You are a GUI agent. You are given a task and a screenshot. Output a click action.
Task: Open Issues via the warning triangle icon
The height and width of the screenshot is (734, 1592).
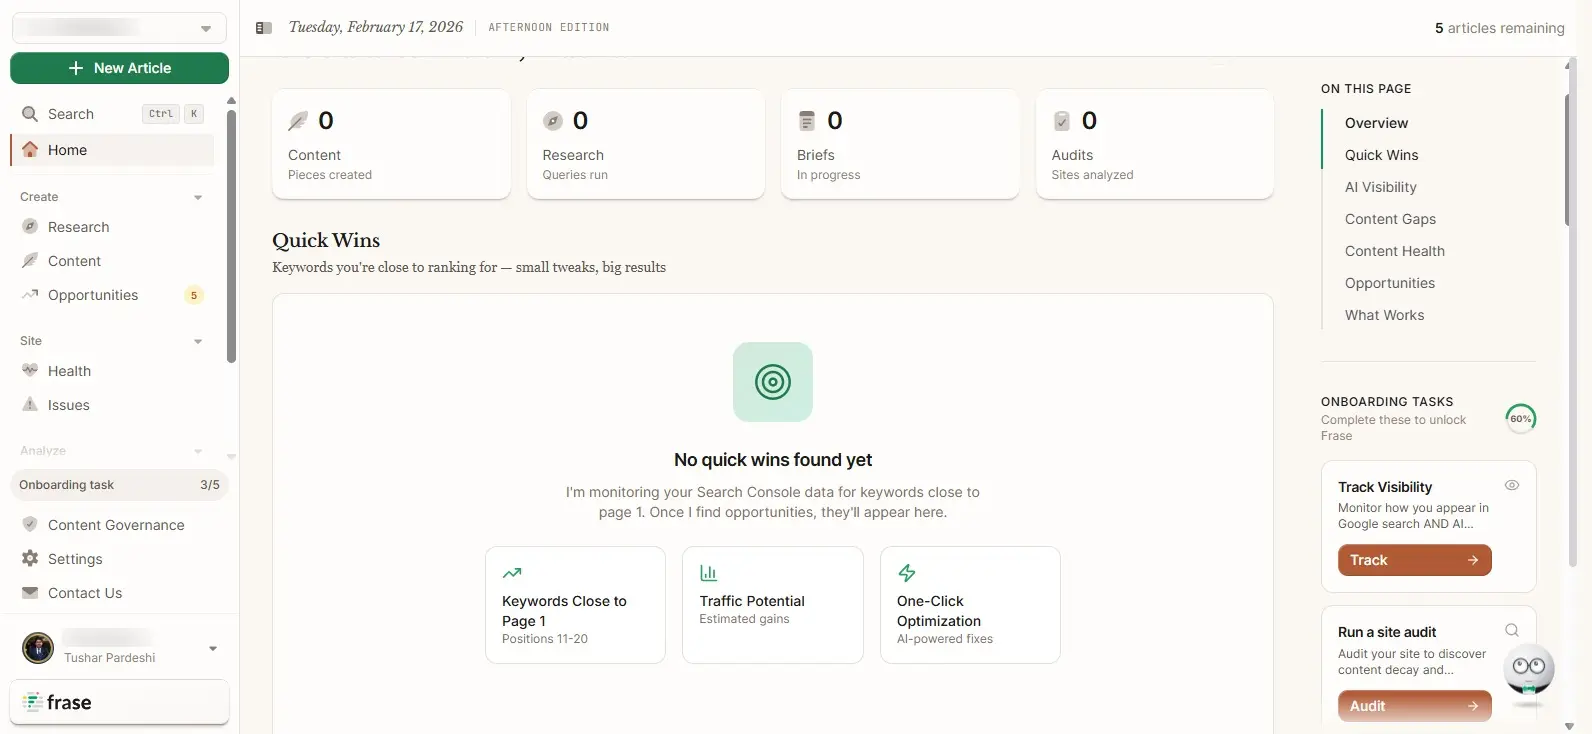tap(30, 405)
